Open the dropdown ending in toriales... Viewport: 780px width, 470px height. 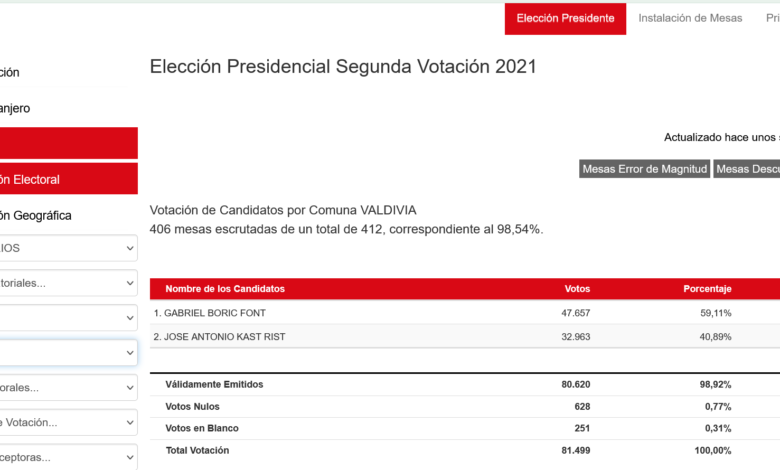[68, 283]
